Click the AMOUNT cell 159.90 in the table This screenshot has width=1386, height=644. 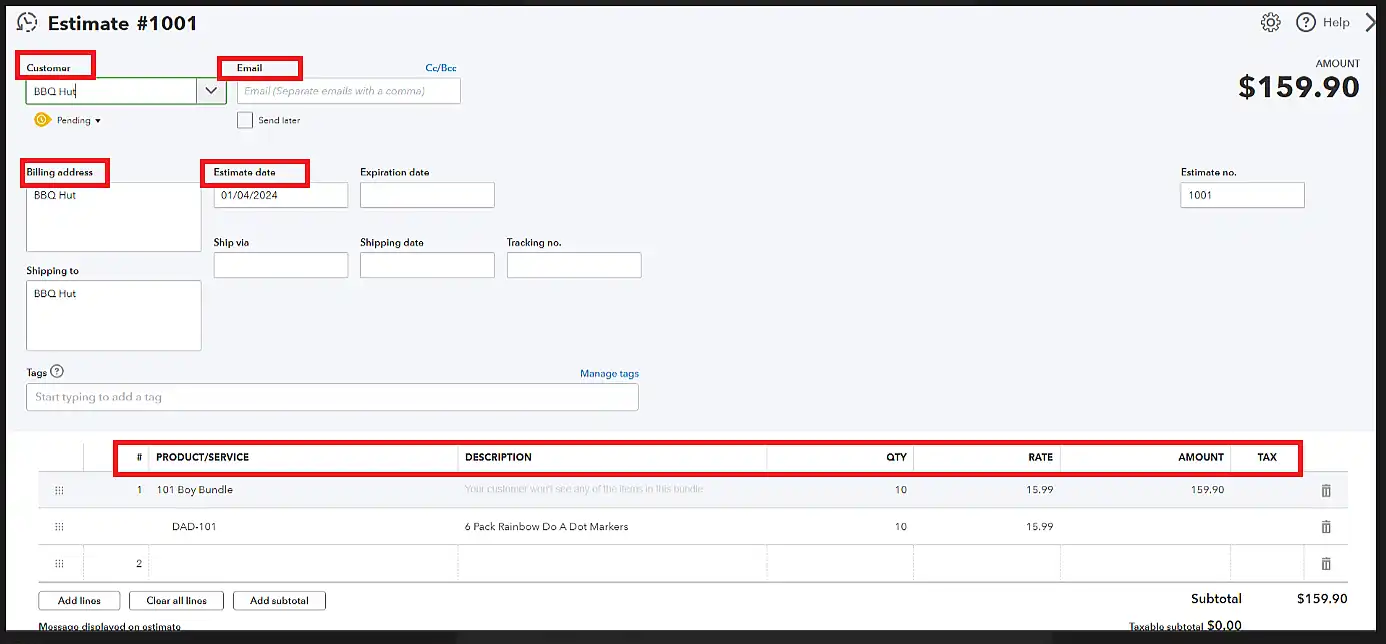click(x=1206, y=490)
